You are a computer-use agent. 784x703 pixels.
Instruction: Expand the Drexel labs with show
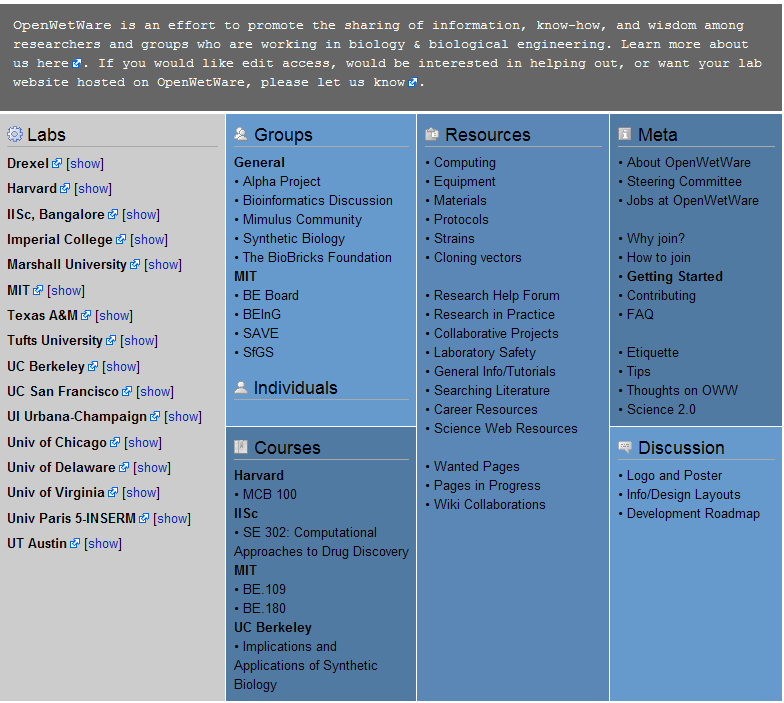pyautogui.click(x=85, y=163)
